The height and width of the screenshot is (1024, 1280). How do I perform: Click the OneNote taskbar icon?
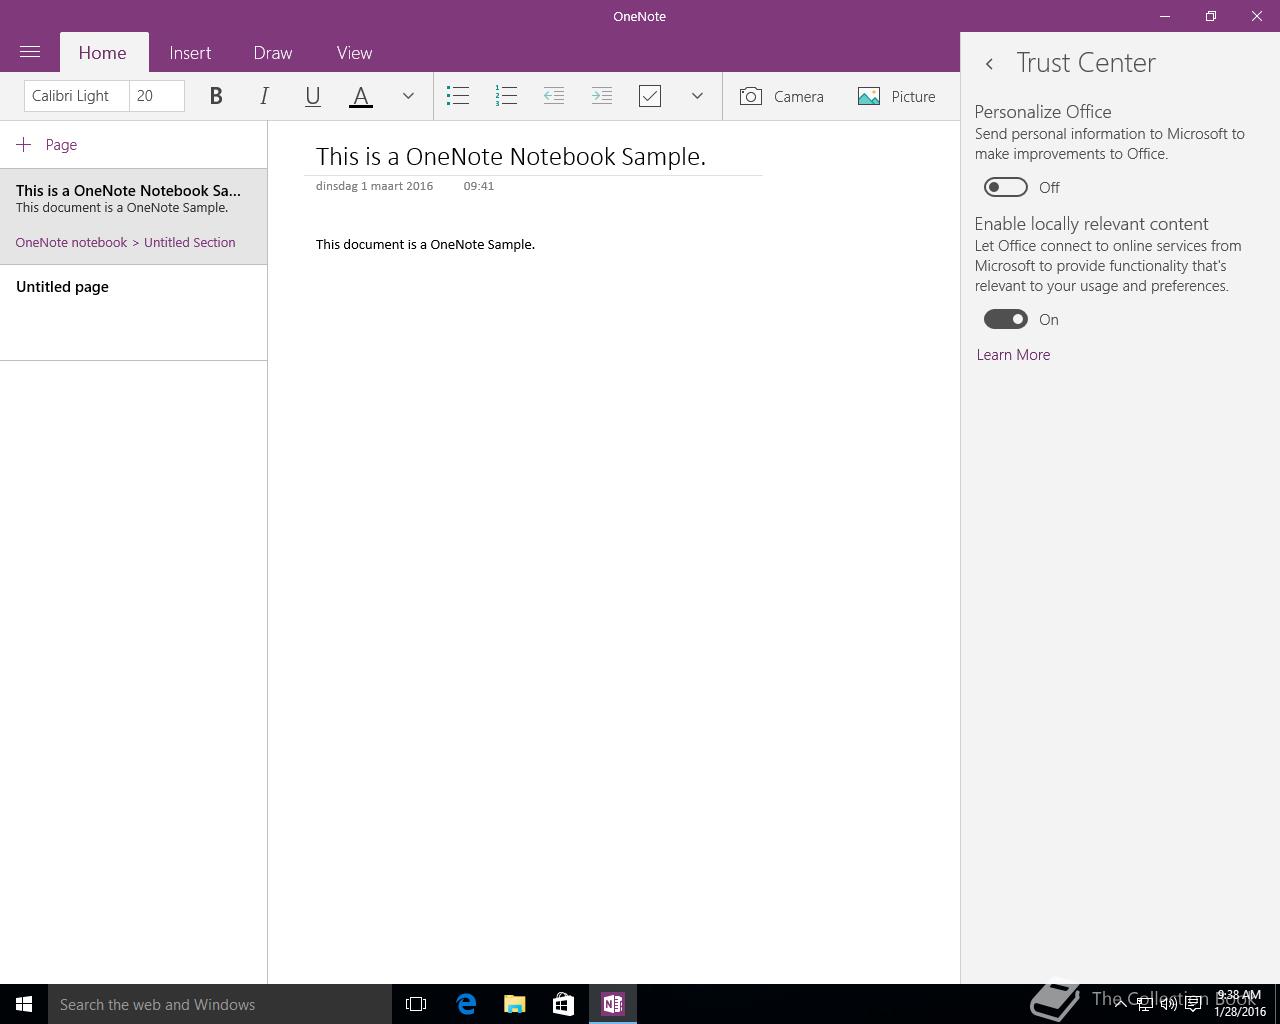(612, 1004)
